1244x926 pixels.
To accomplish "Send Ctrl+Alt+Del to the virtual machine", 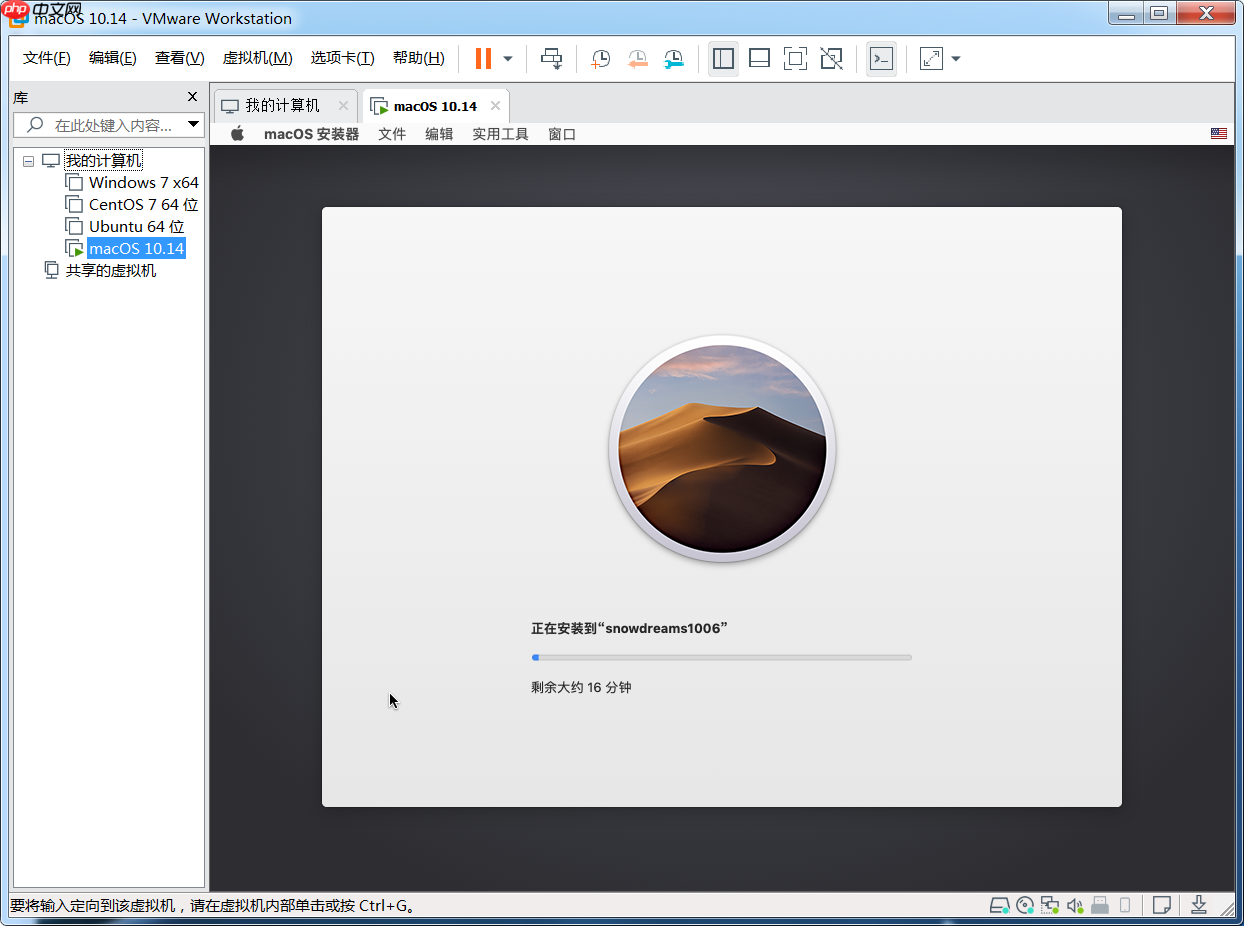I will (552, 59).
